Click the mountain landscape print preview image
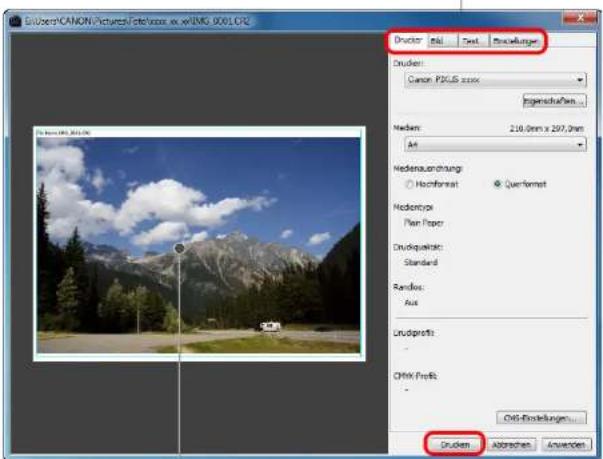The height and width of the screenshot is (459, 603). [198, 245]
